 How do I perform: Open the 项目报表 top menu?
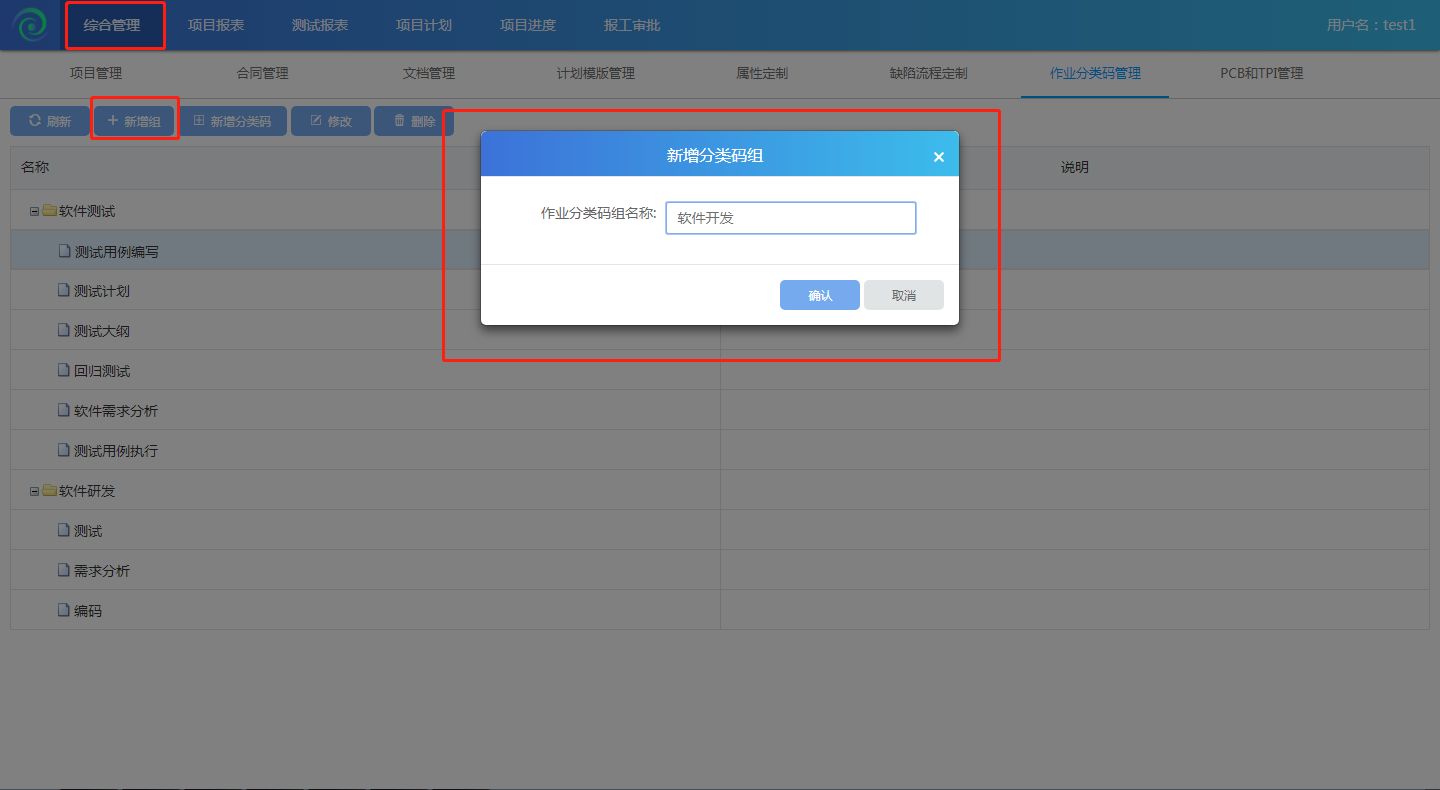point(216,25)
